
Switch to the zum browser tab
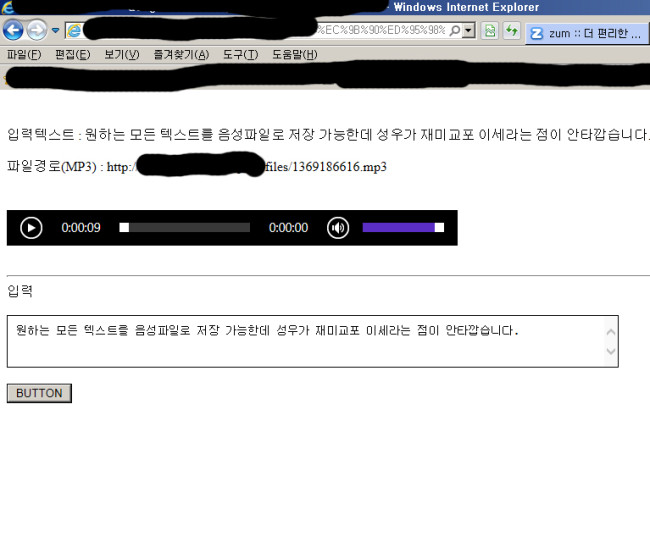coord(587,33)
